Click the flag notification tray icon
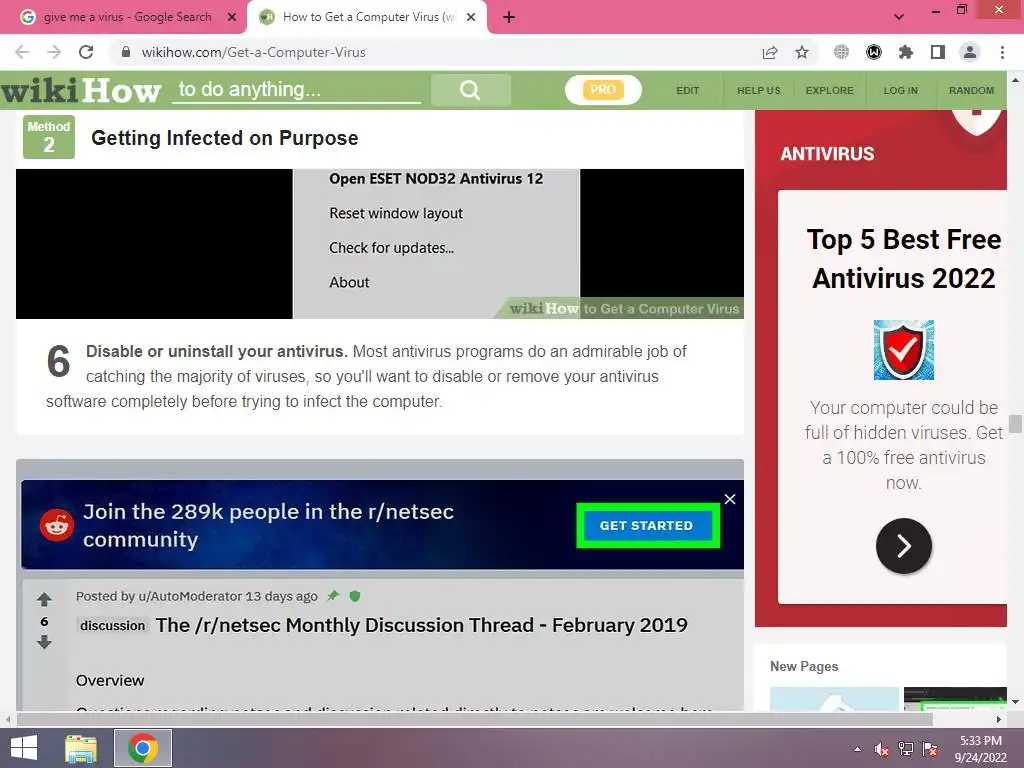The width and height of the screenshot is (1024, 768). 930,749
